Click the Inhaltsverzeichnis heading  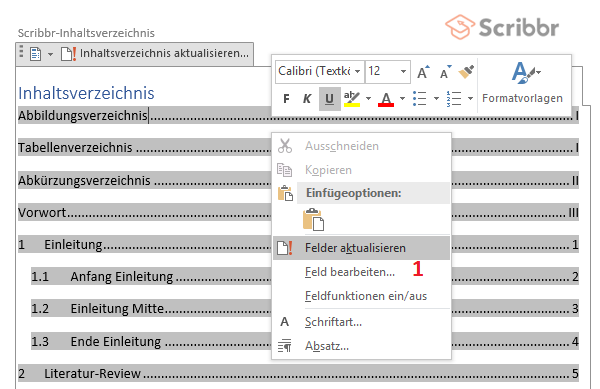tap(86, 93)
